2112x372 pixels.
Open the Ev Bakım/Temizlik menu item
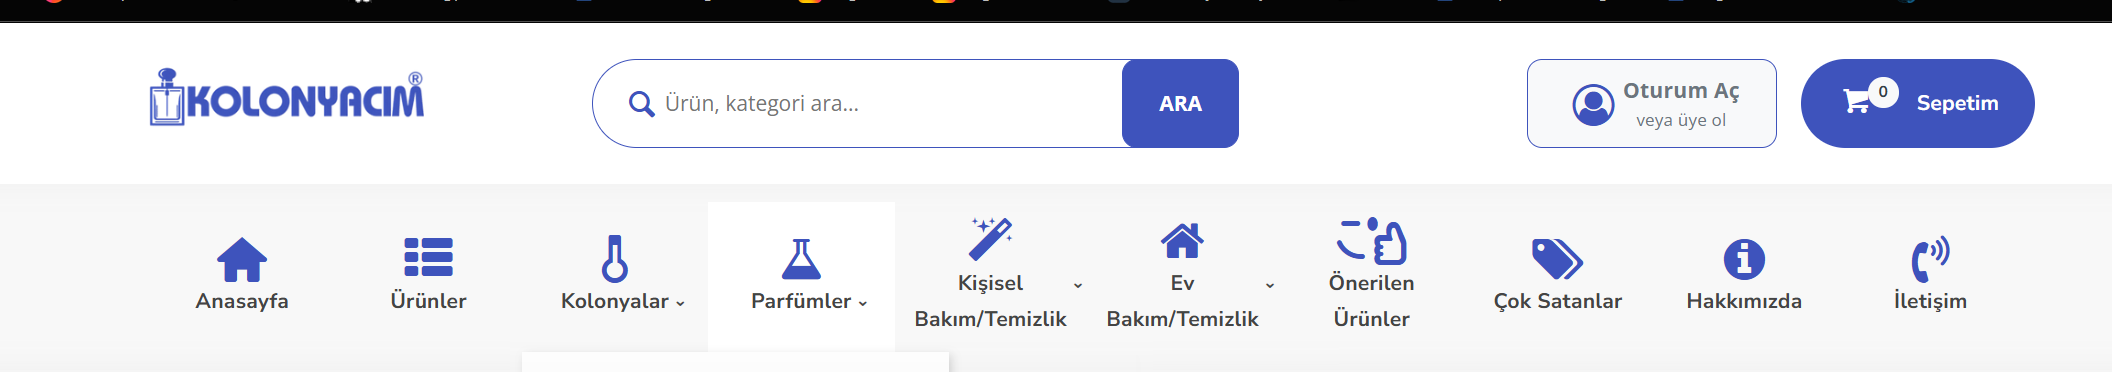1183,275
